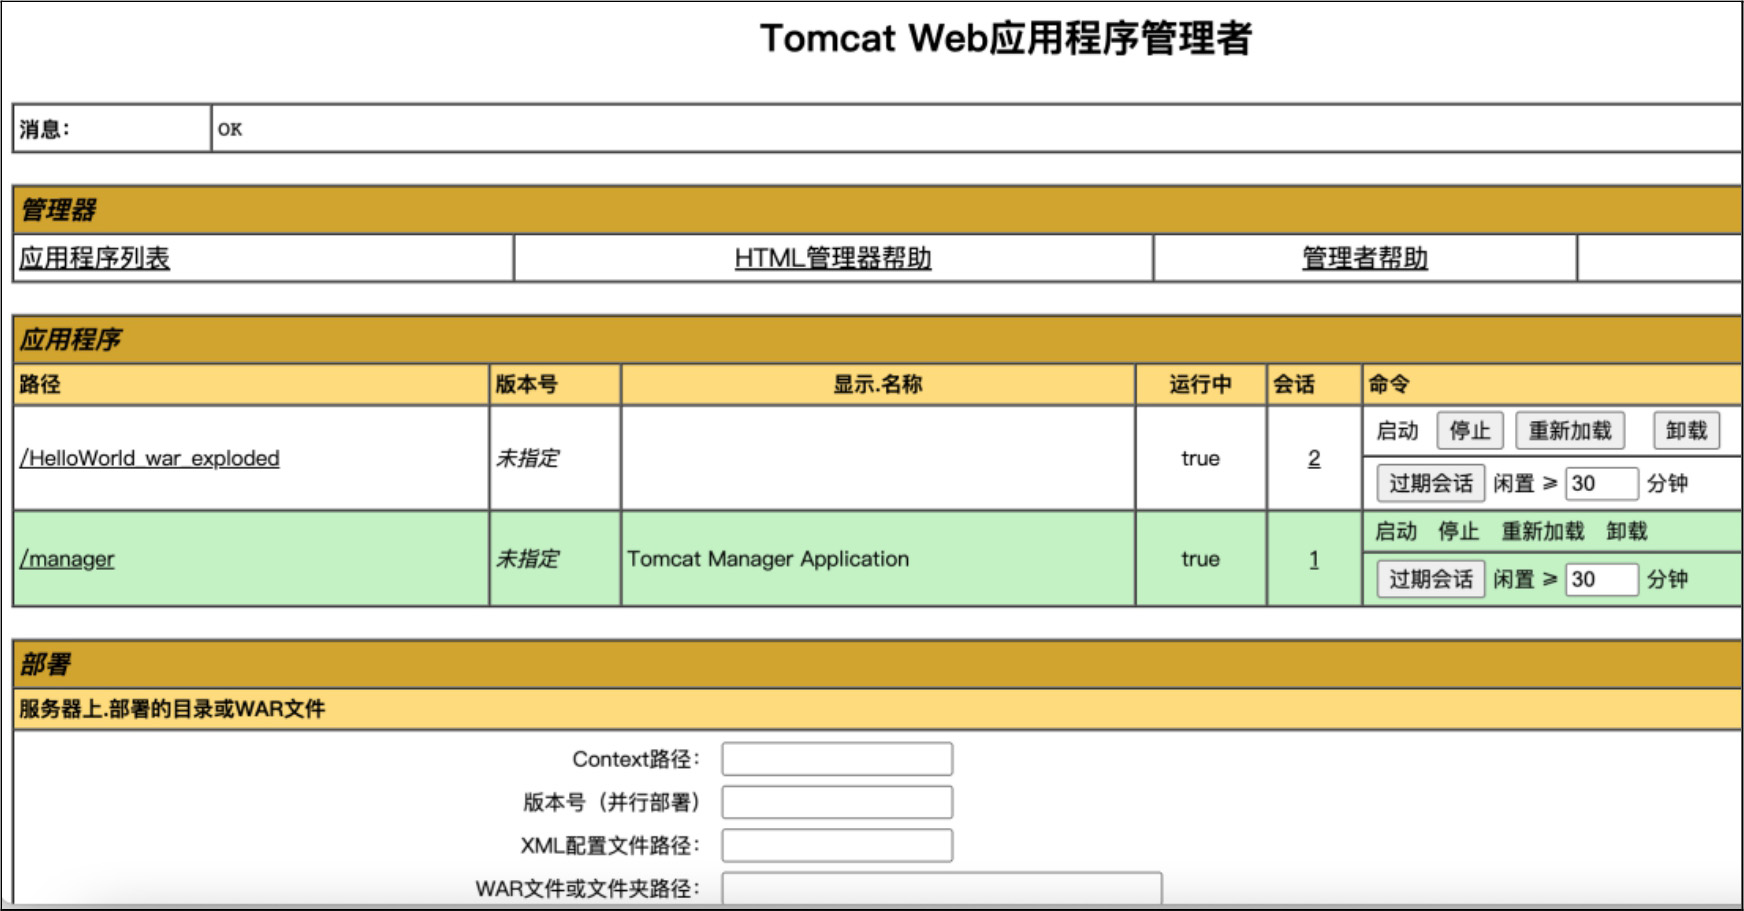Focus the Context路径 input field
This screenshot has height=911, width=1744.
pyautogui.click(x=837, y=759)
